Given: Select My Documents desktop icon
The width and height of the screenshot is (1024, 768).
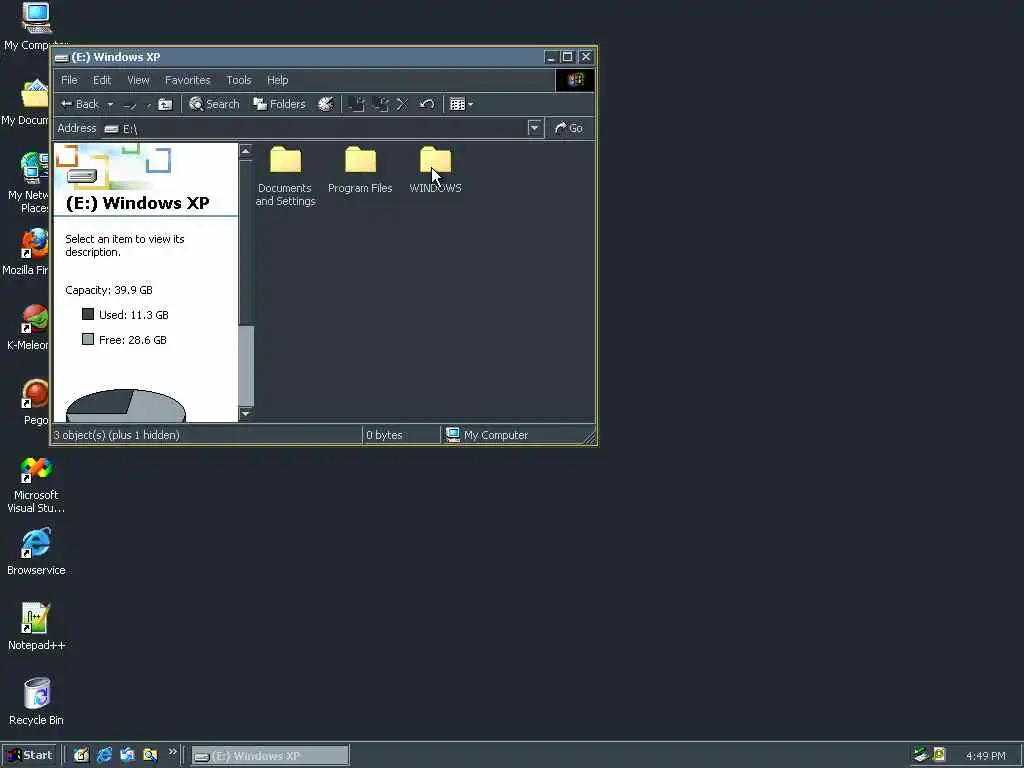Looking at the screenshot, I should 26,101.
